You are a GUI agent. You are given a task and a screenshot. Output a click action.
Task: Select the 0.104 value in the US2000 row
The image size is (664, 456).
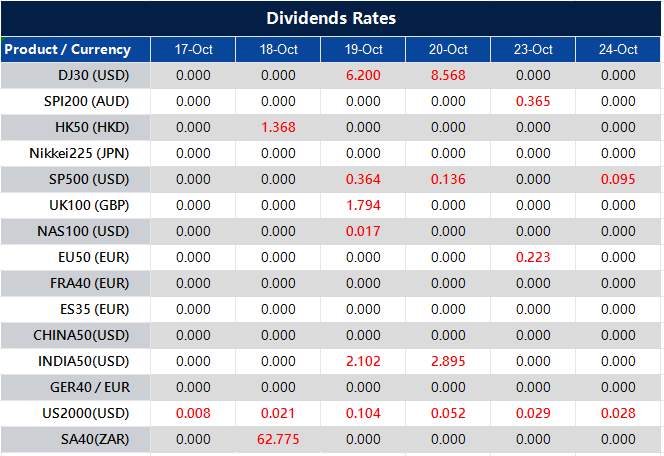pos(363,412)
